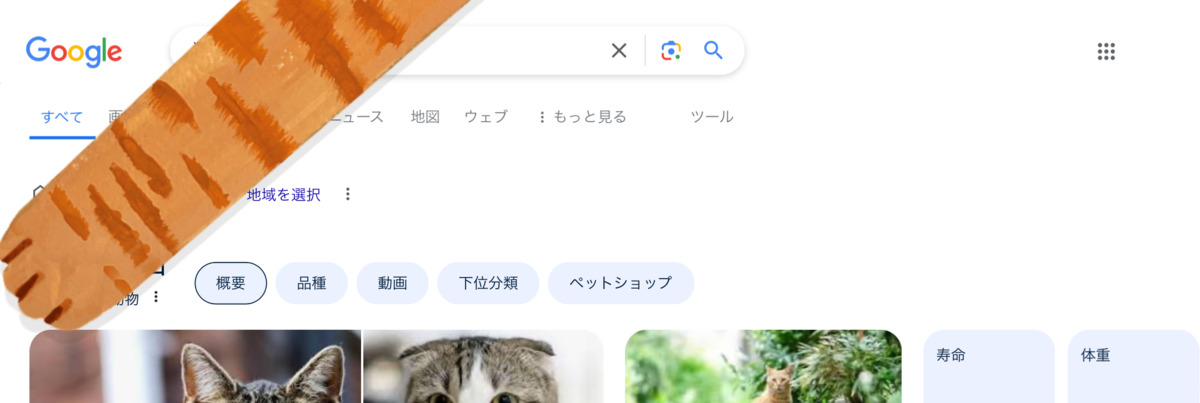Image resolution: width=1200 pixels, height=403 pixels.
Task: Select the すべて tab
Action: pyautogui.click(x=62, y=117)
